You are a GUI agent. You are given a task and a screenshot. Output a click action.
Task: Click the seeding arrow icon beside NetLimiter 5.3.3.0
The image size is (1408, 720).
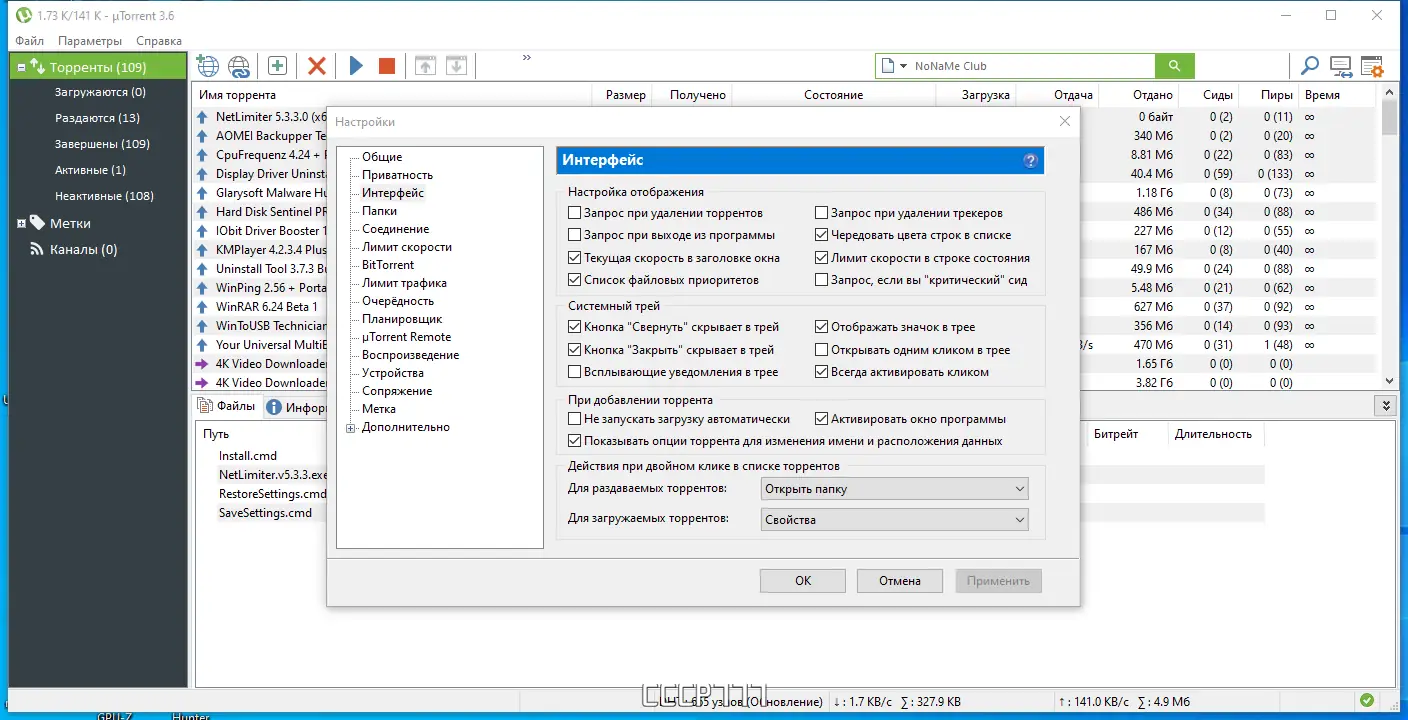203,117
